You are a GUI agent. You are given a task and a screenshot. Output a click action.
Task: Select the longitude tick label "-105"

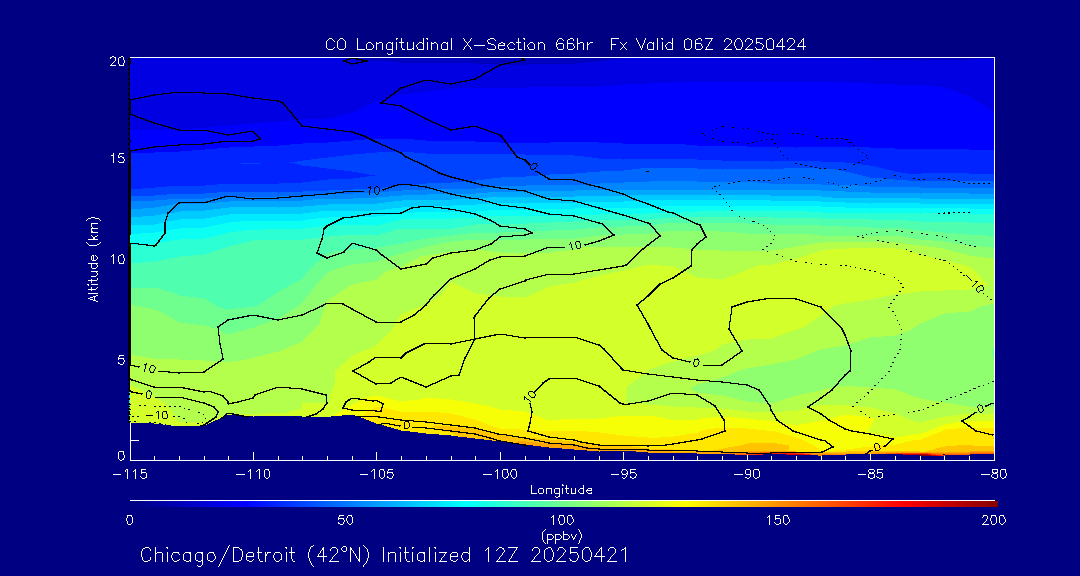tap(376, 475)
